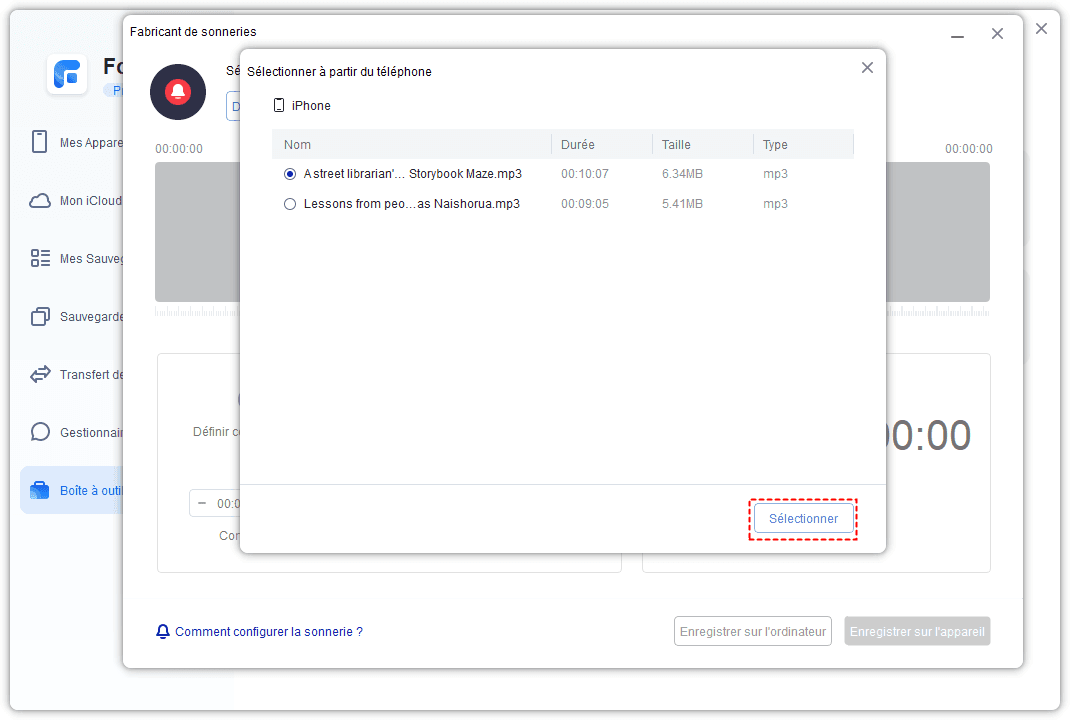Sort files by Durée column header
The image size is (1070, 720).
(578, 145)
